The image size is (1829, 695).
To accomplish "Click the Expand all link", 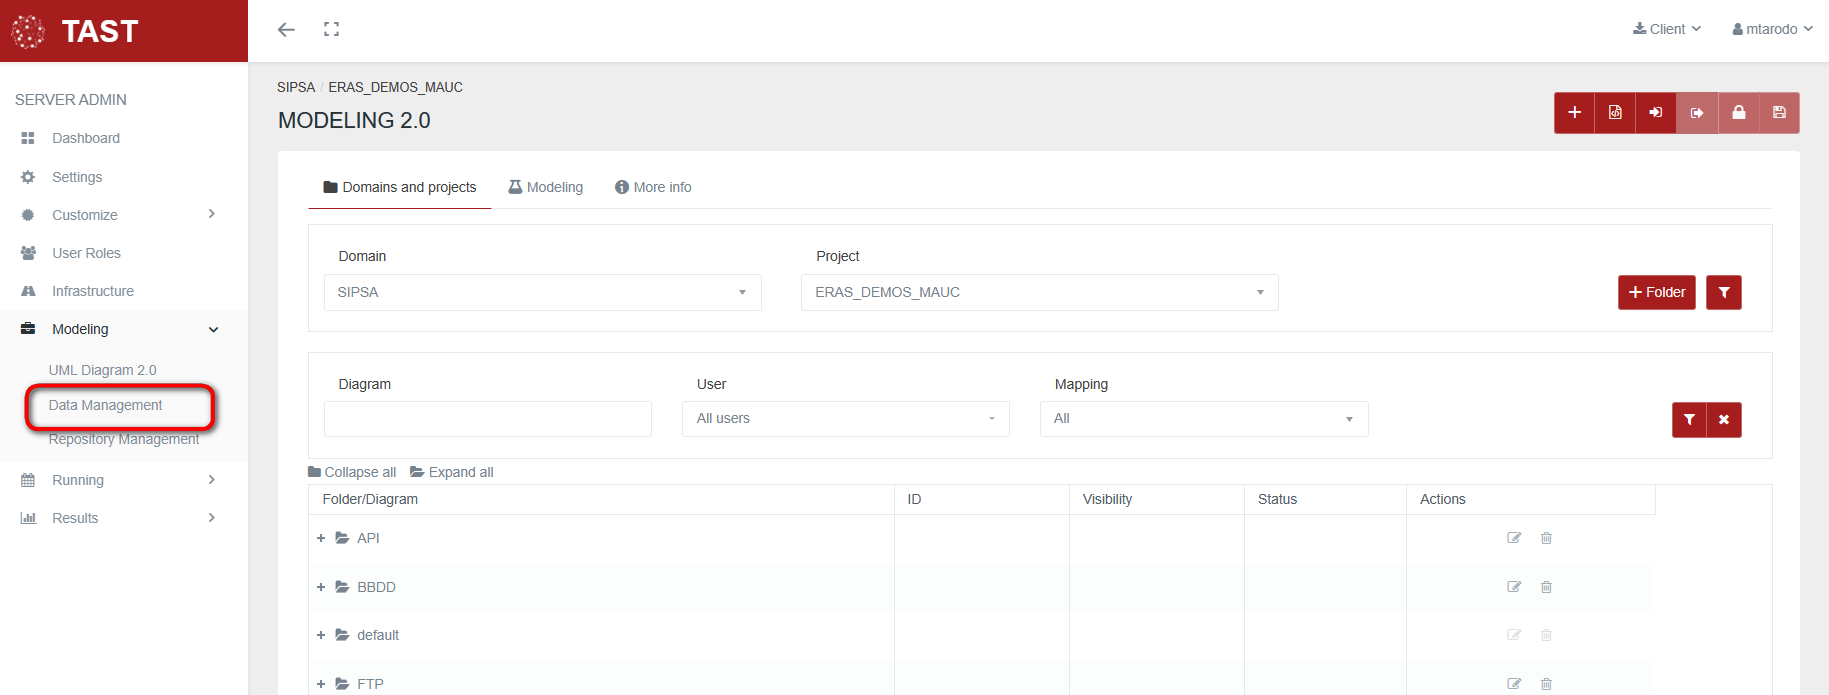I will pos(452,472).
